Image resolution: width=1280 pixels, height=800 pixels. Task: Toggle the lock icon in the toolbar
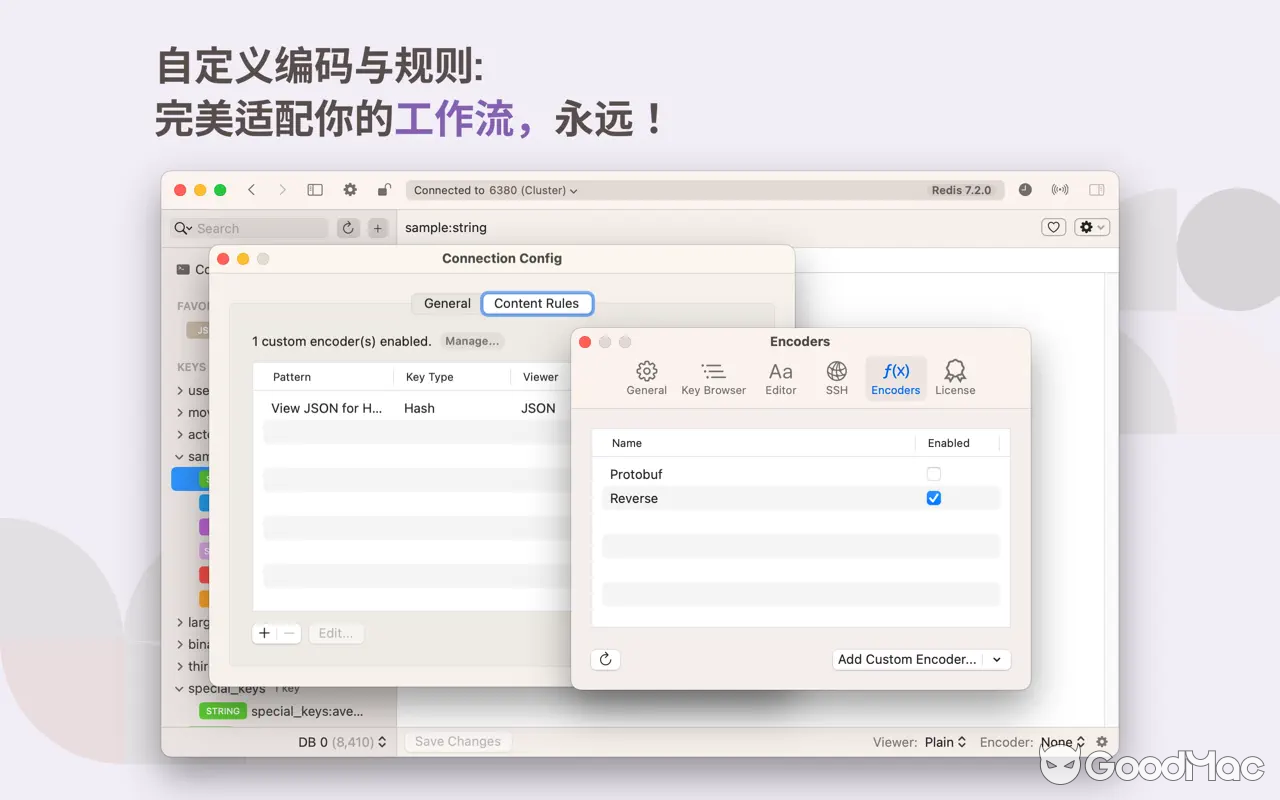tap(384, 189)
